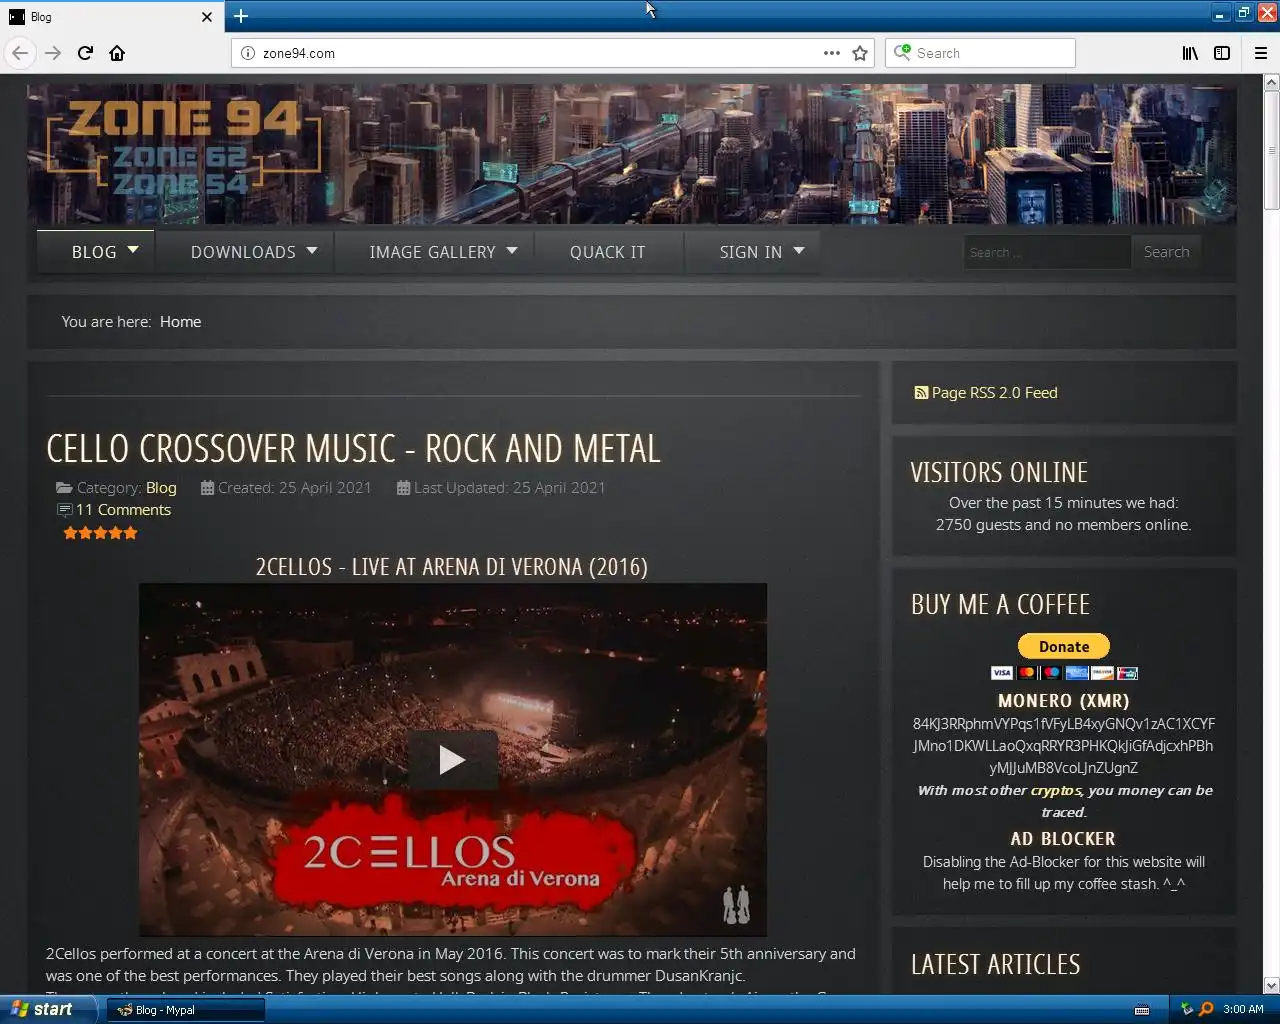Open the browser home page
This screenshot has height=1024, width=1280.
pos(117,53)
